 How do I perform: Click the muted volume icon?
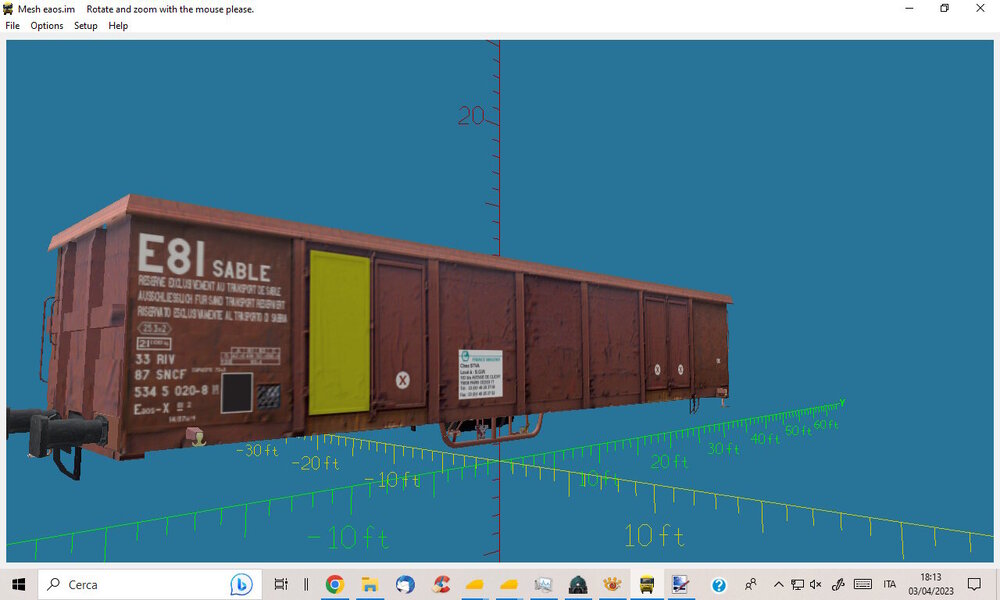[x=816, y=584]
